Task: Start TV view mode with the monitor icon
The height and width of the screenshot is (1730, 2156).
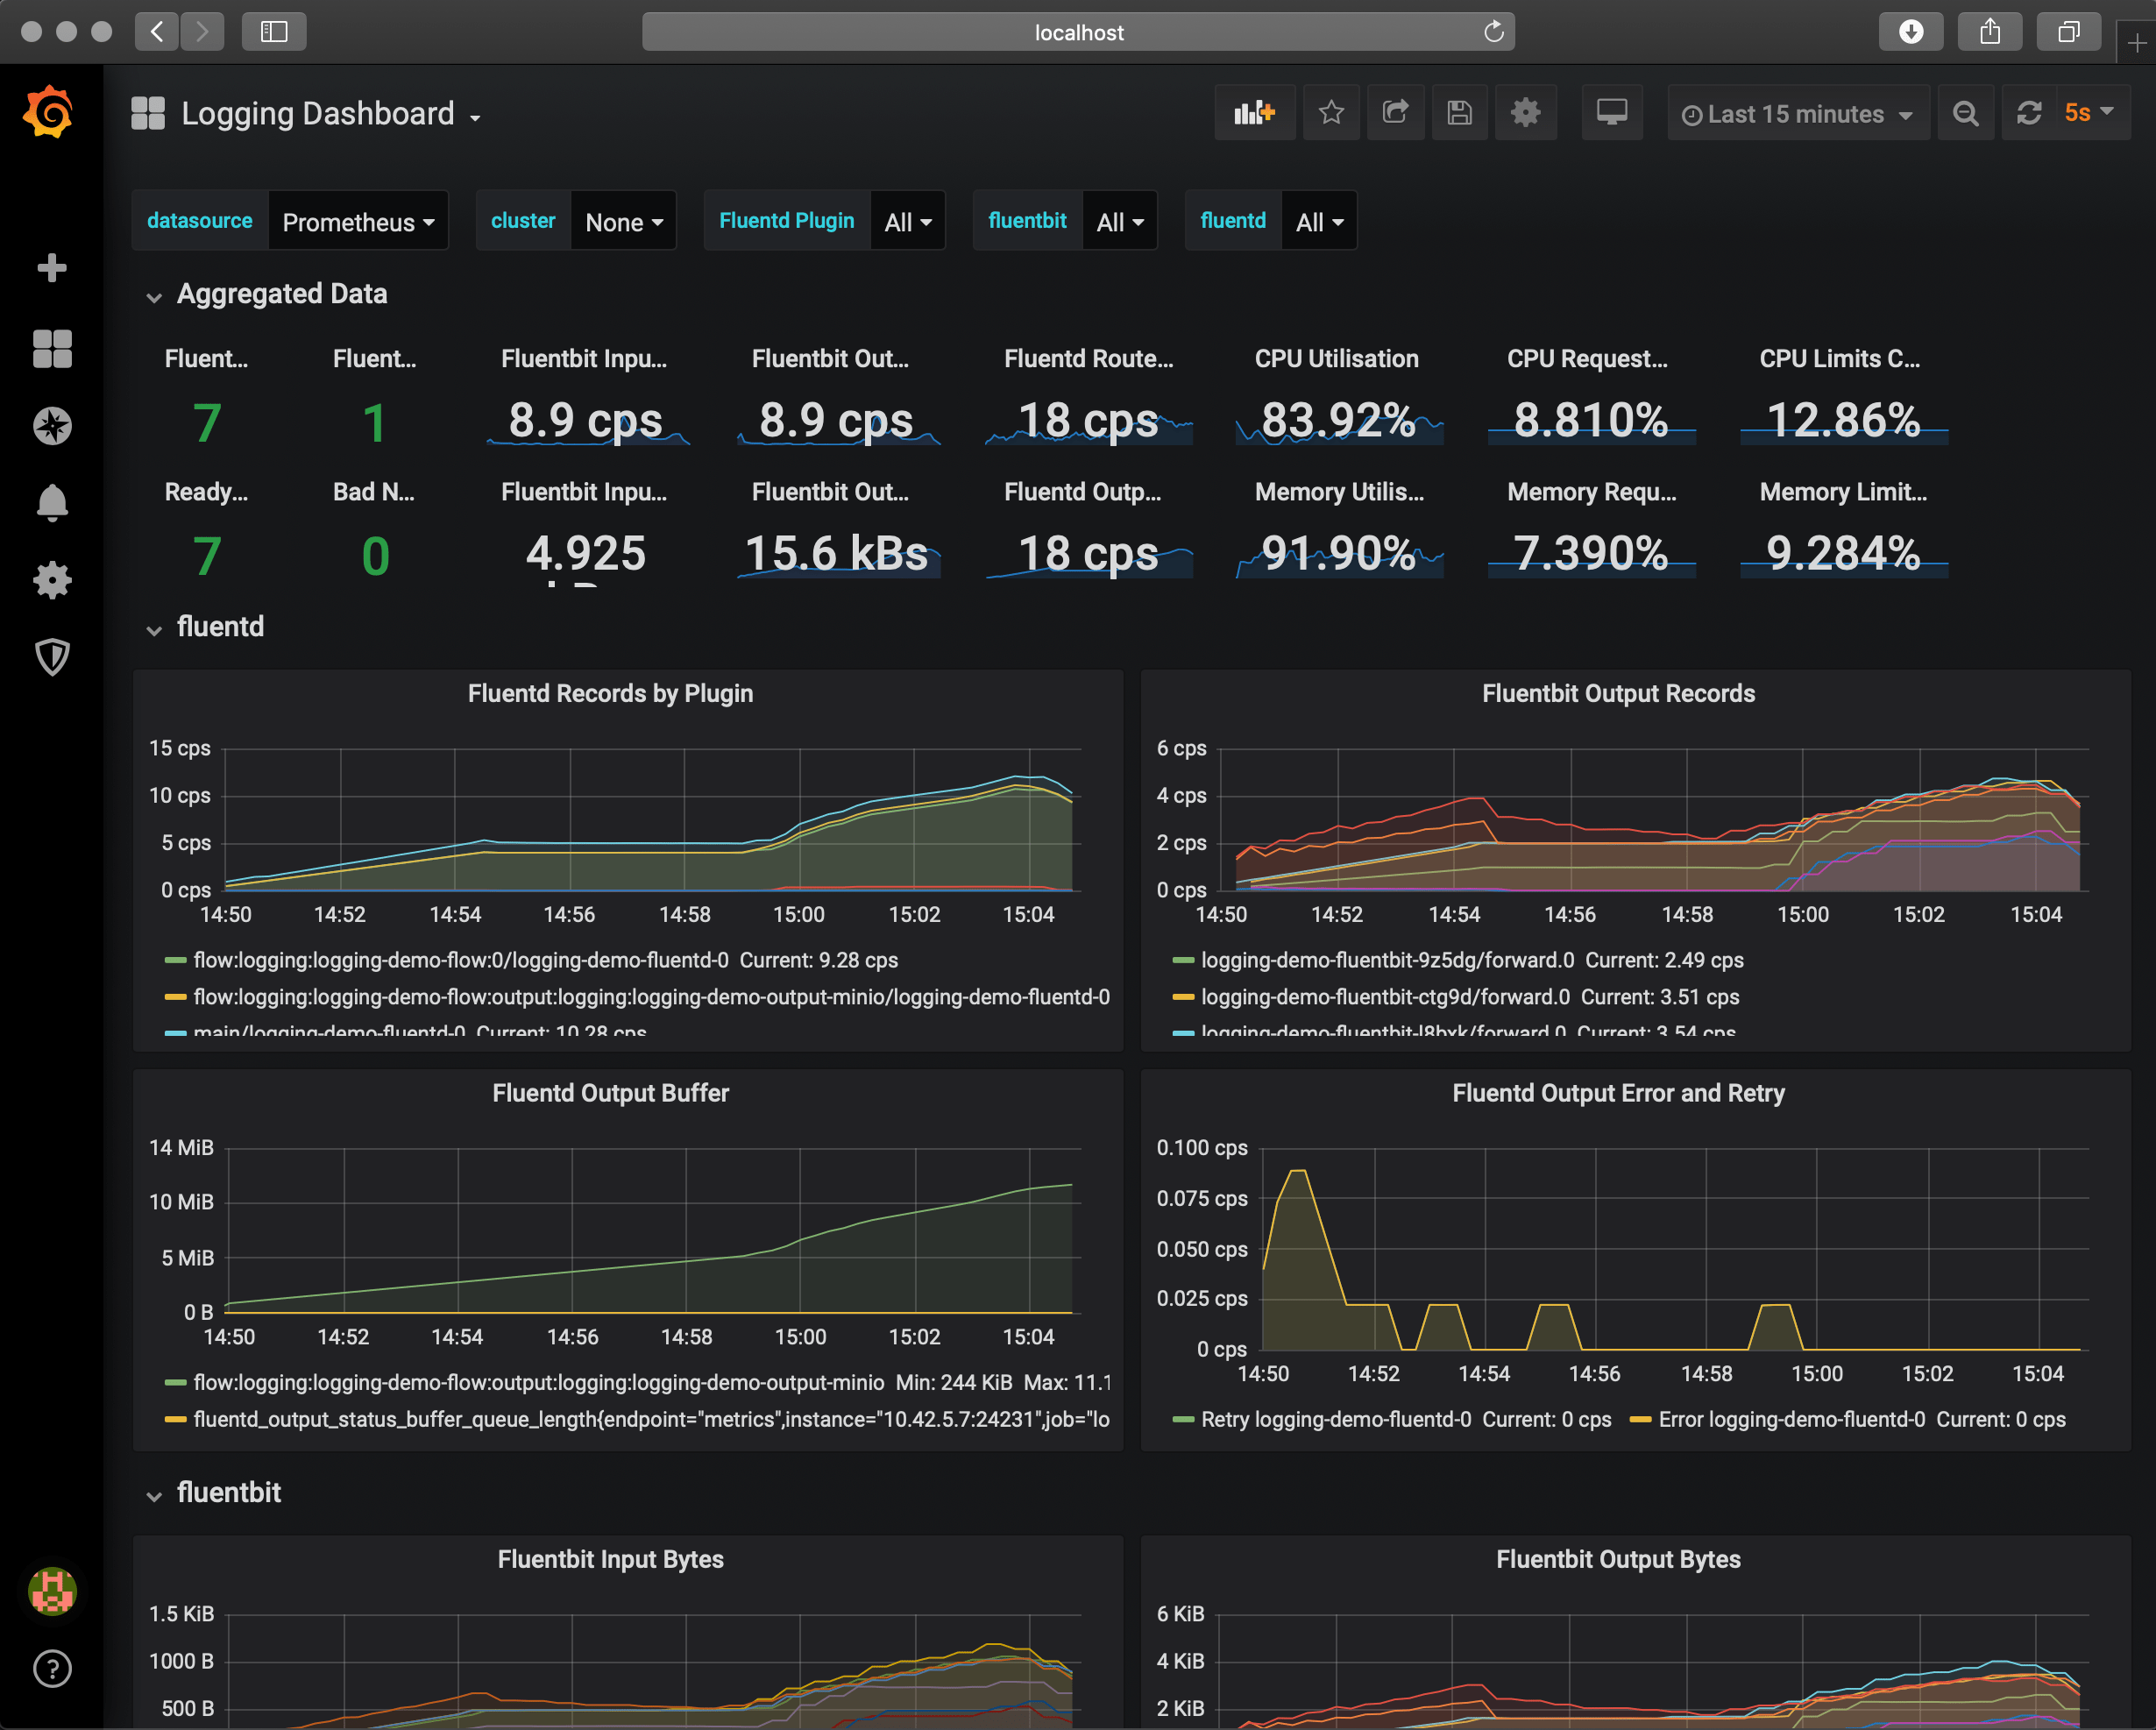Action: (1612, 113)
